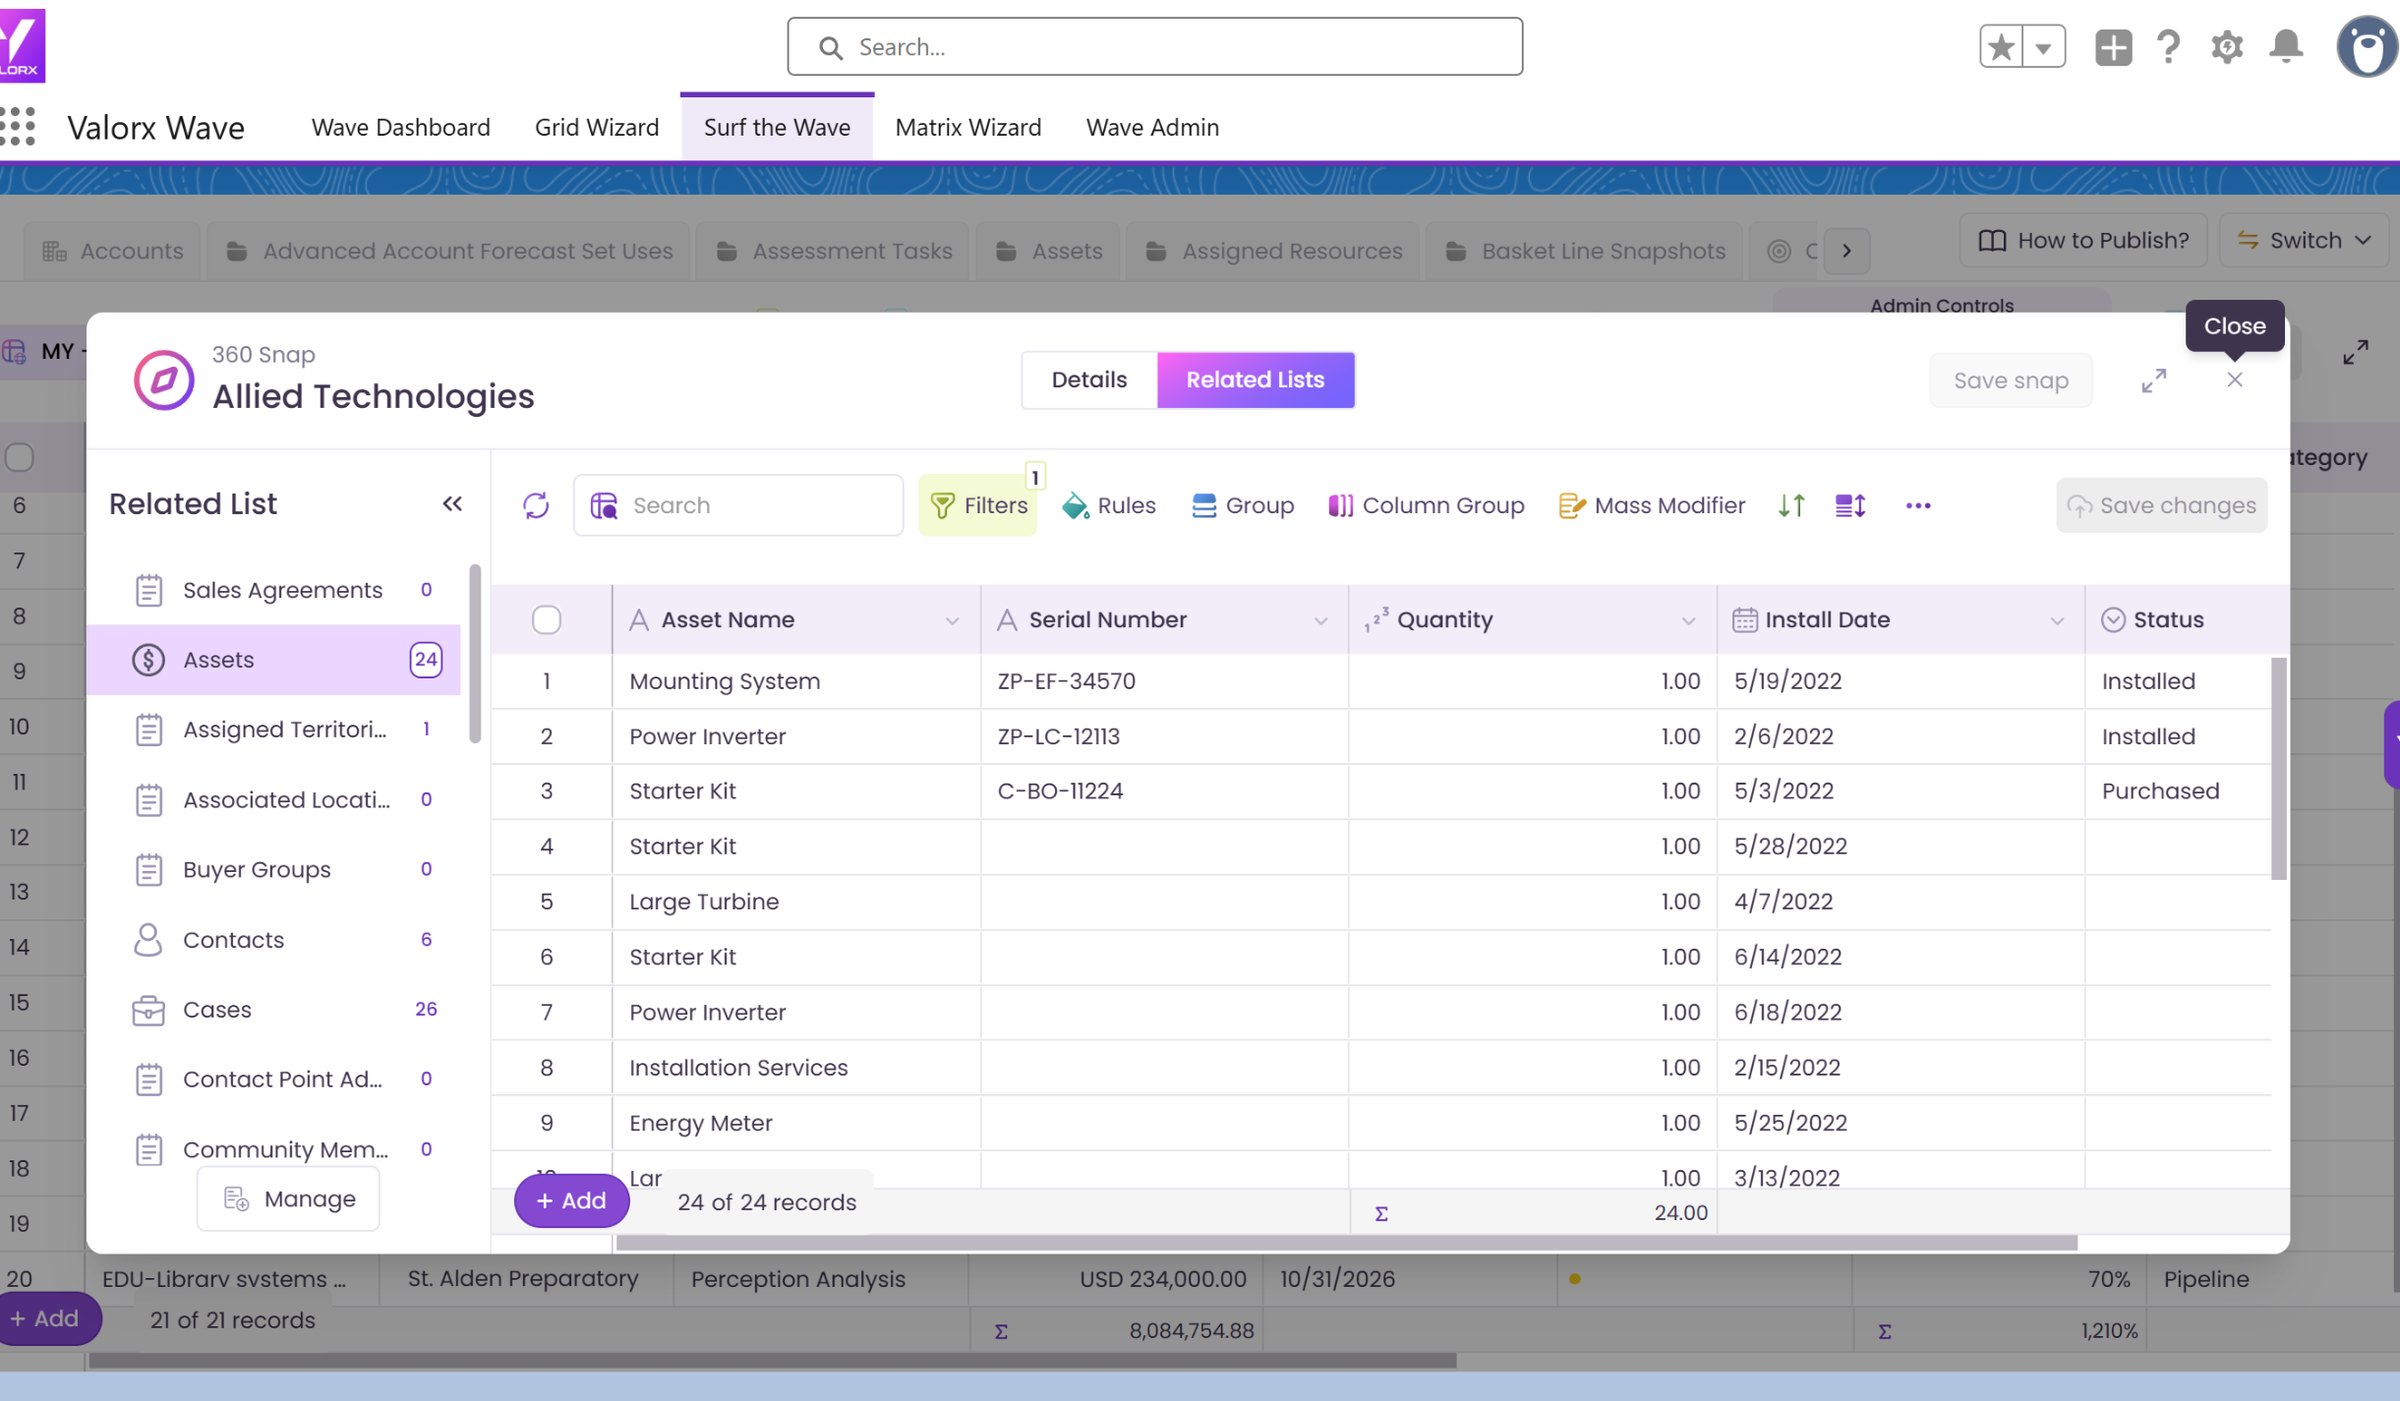Click the Save snap button
Viewport: 2400px width, 1401px height.
pyautogui.click(x=2011, y=380)
